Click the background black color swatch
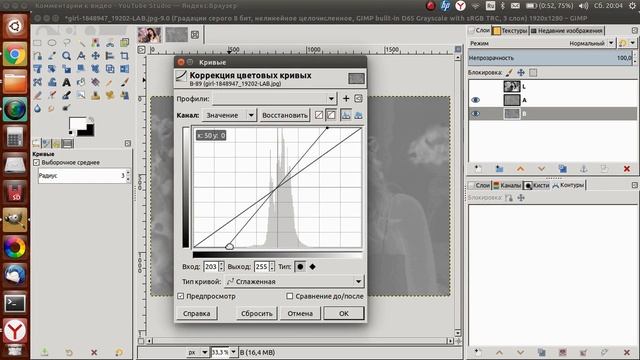This screenshot has width=640, height=360. tap(87, 131)
